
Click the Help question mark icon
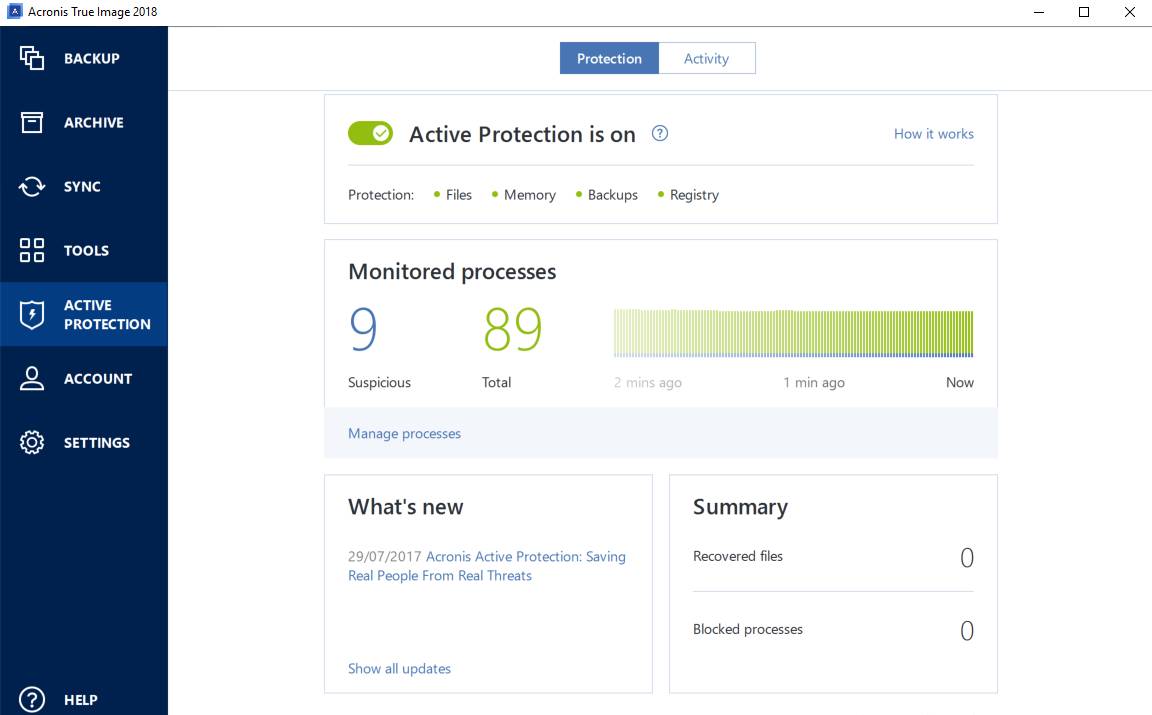point(32,699)
